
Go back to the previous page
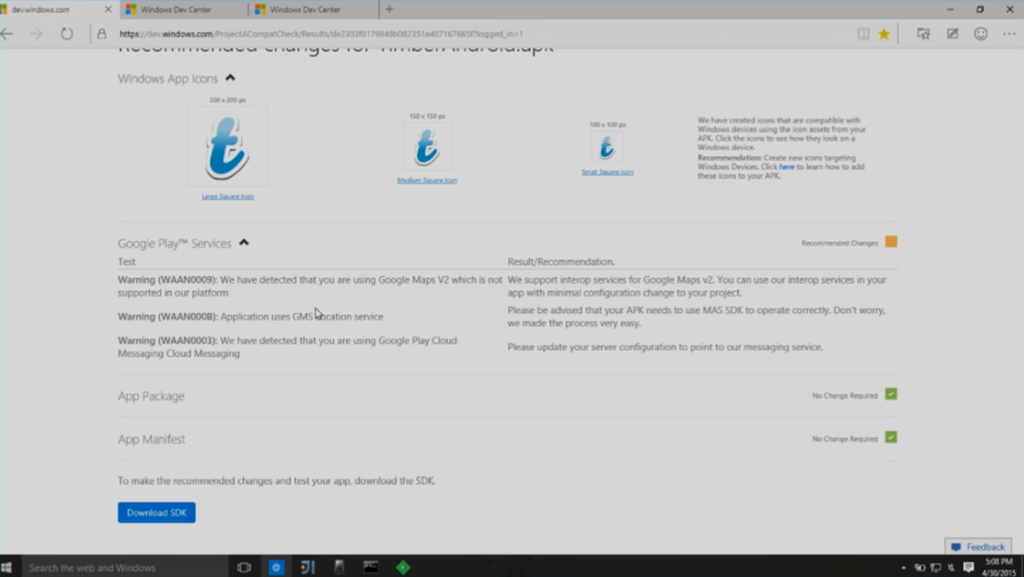(x=7, y=34)
